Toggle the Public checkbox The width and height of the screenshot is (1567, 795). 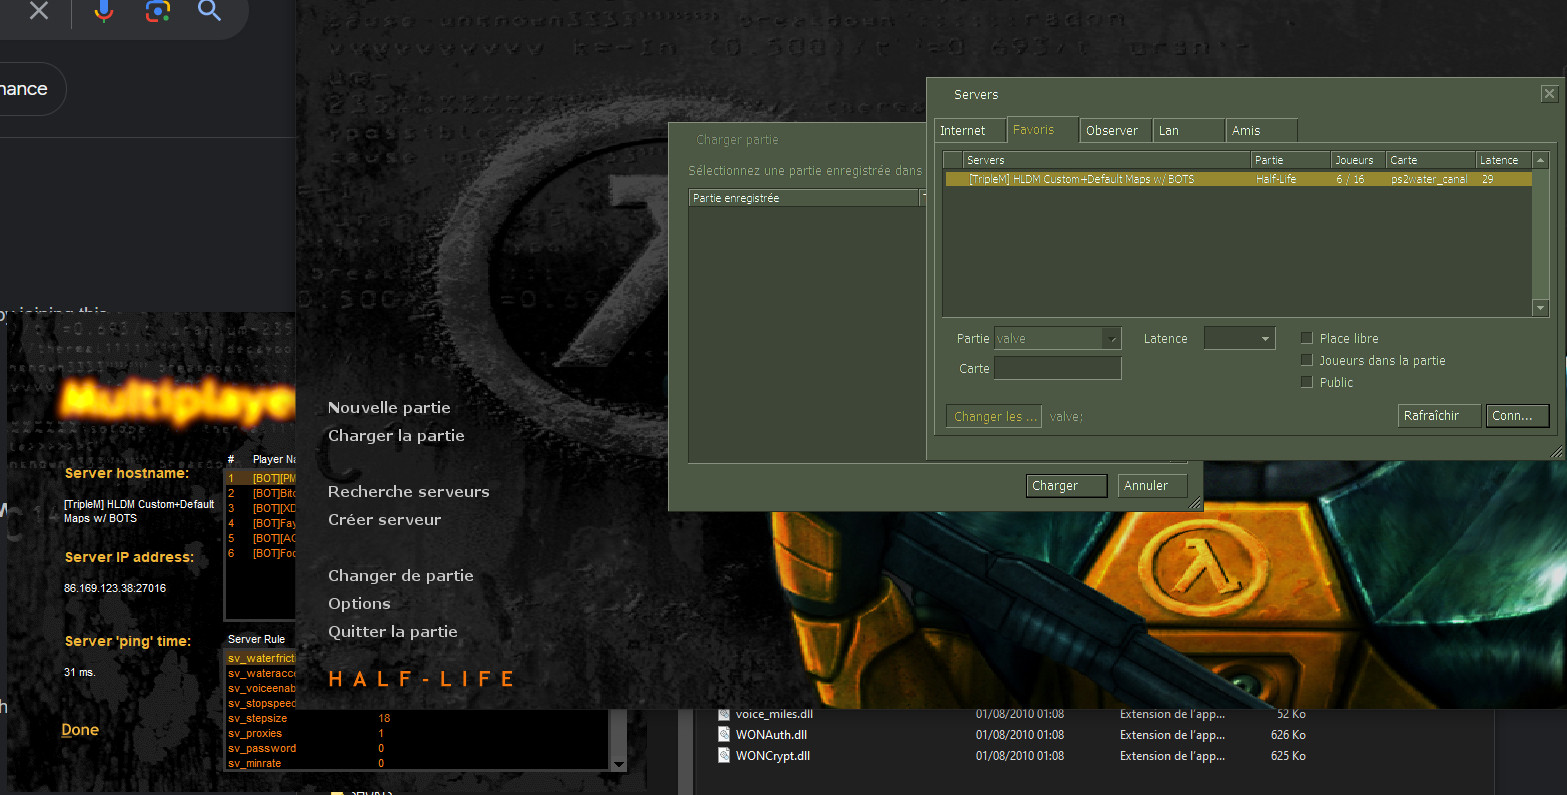coord(1306,382)
